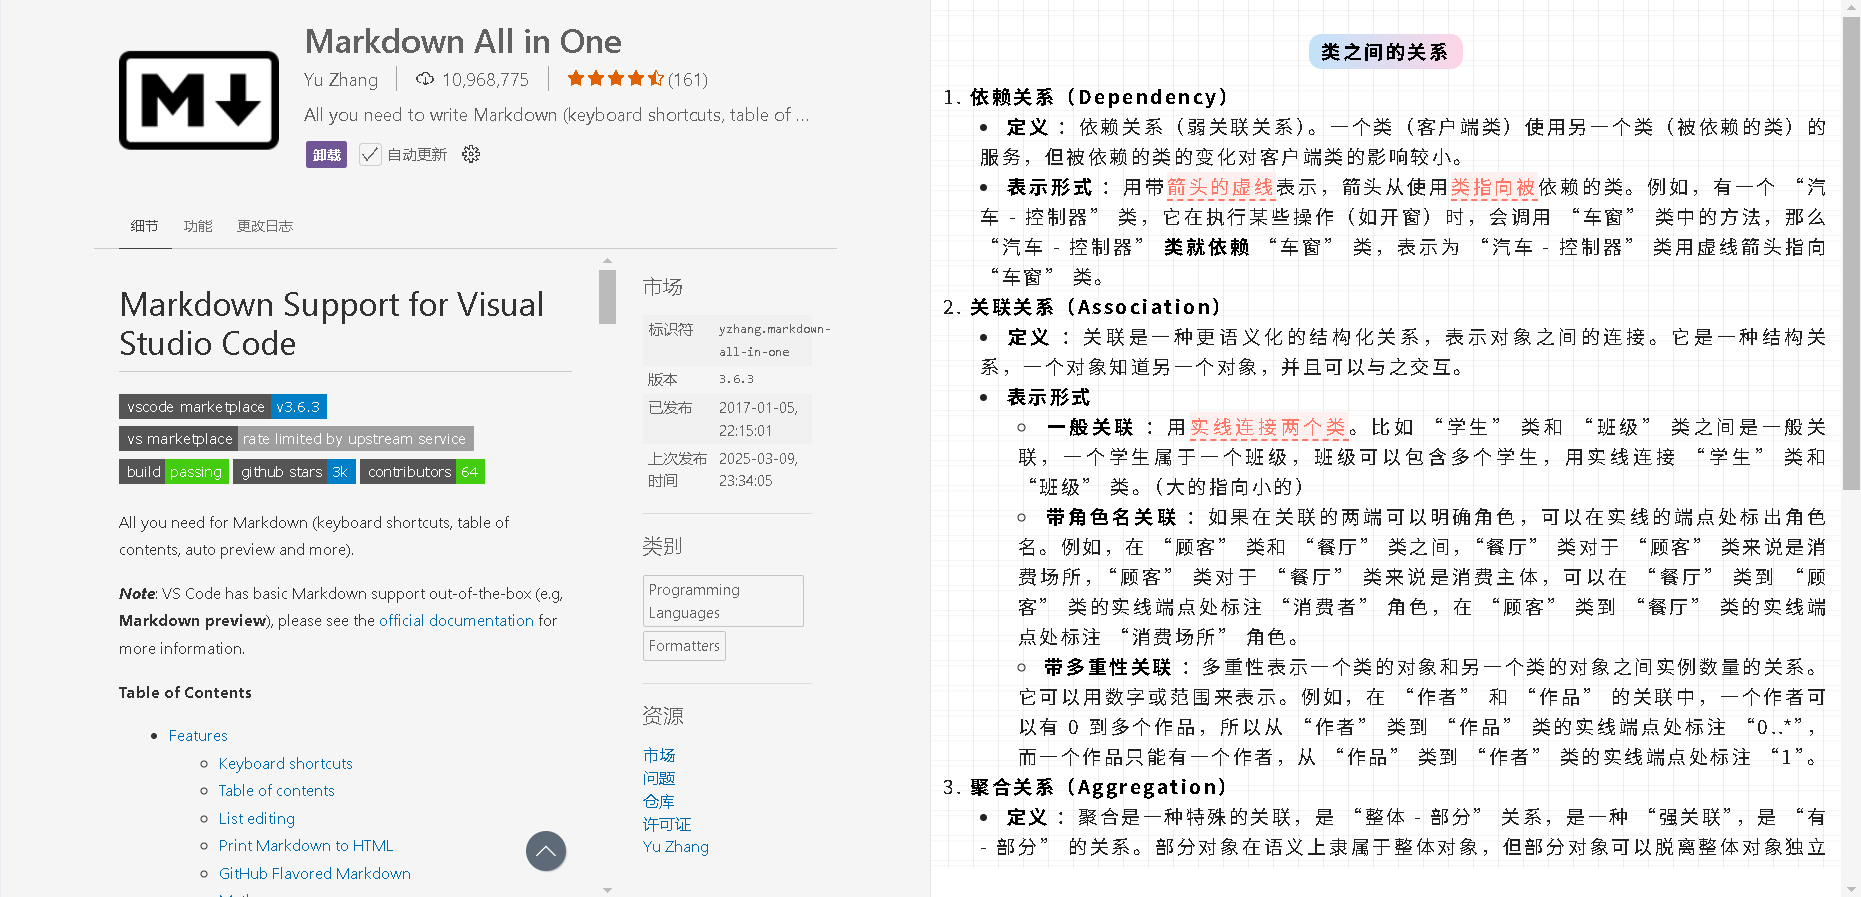This screenshot has width=1861, height=897.
Task: Open the List editing link
Action: pos(257,818)
